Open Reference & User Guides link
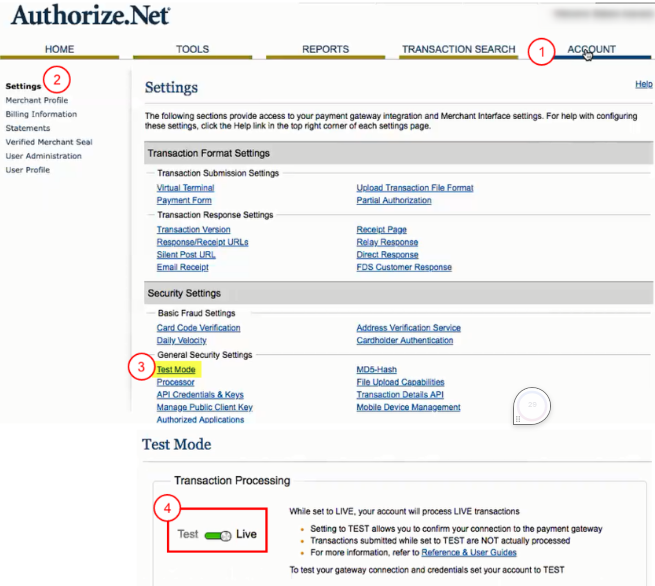655x586 pixels. tap(469, 553)
